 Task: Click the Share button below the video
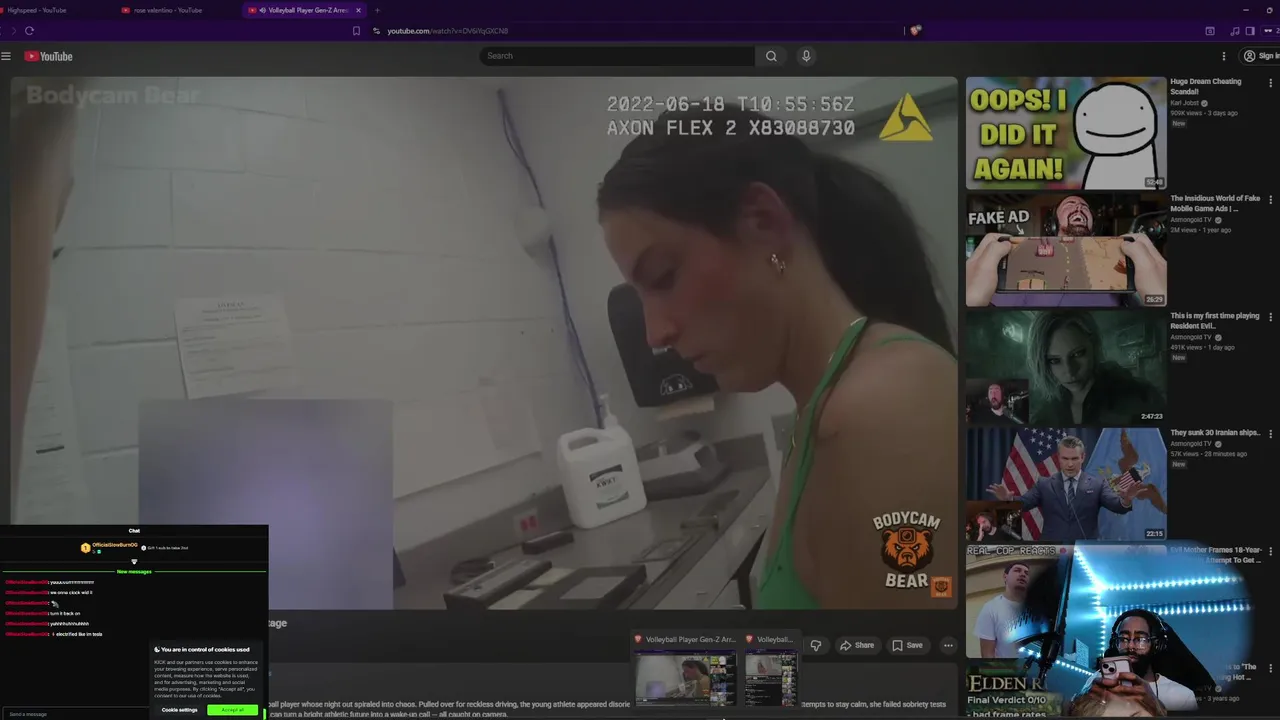[857, 645]
